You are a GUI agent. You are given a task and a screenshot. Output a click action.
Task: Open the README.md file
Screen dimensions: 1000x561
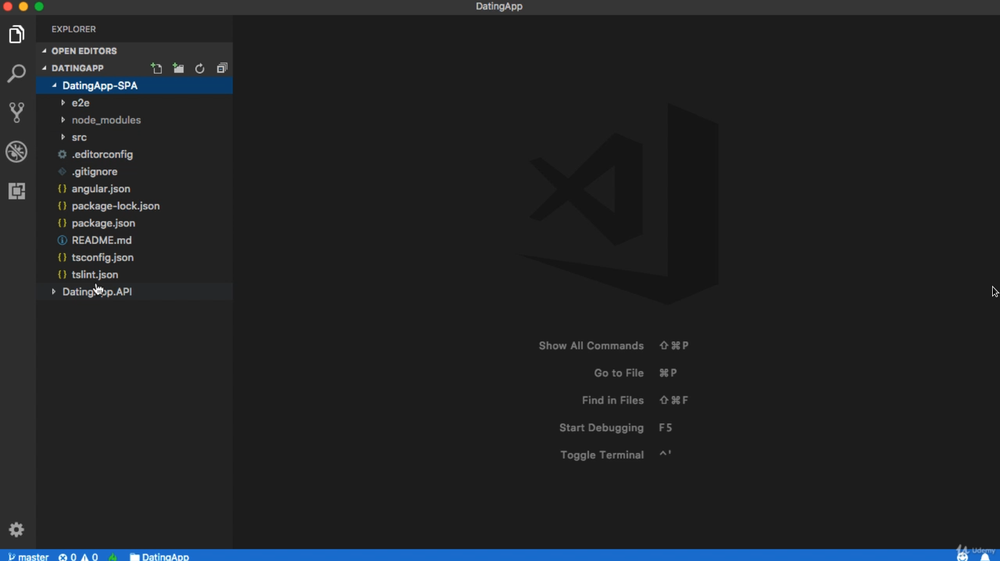134,240
